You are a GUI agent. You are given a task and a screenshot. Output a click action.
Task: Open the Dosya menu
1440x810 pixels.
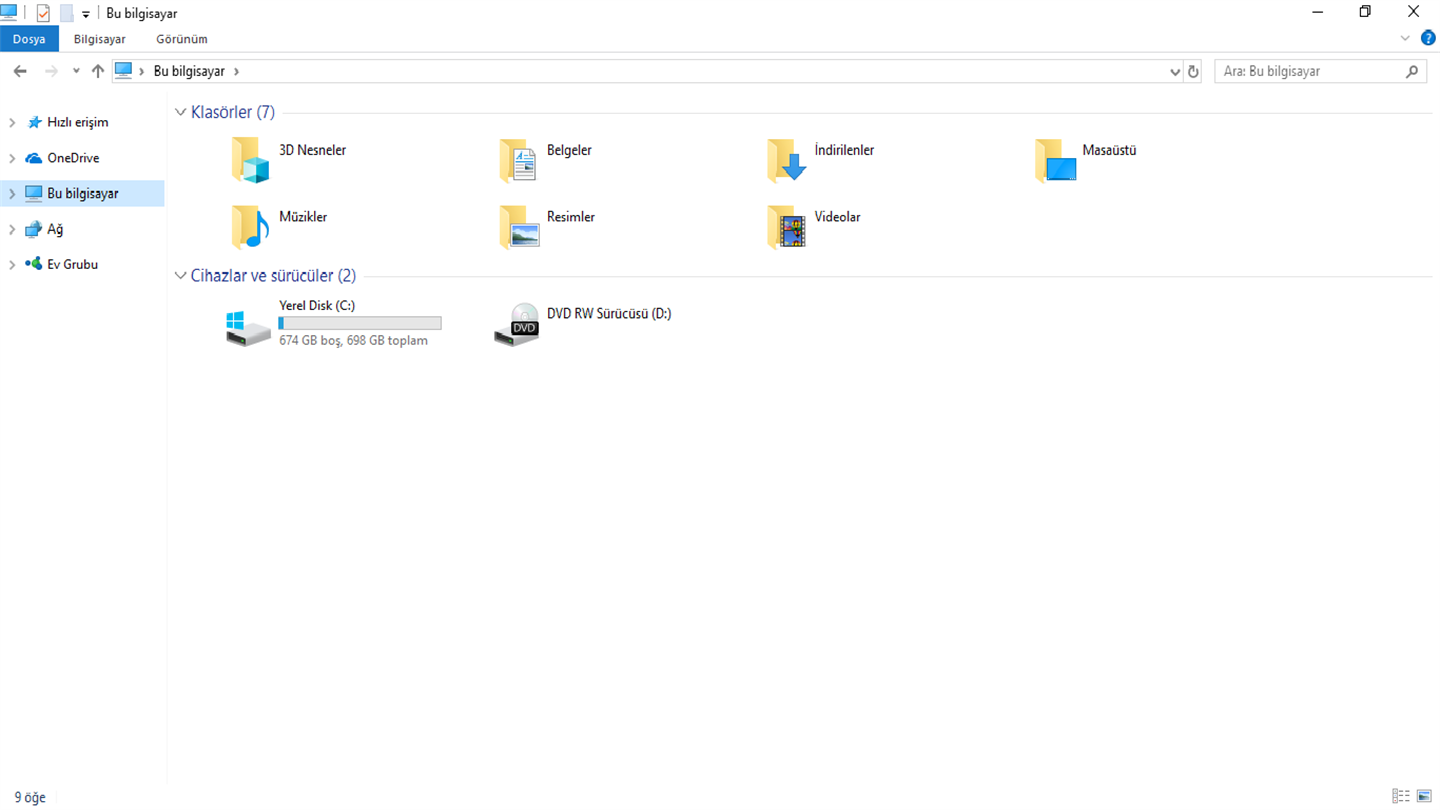coord(29,39)
